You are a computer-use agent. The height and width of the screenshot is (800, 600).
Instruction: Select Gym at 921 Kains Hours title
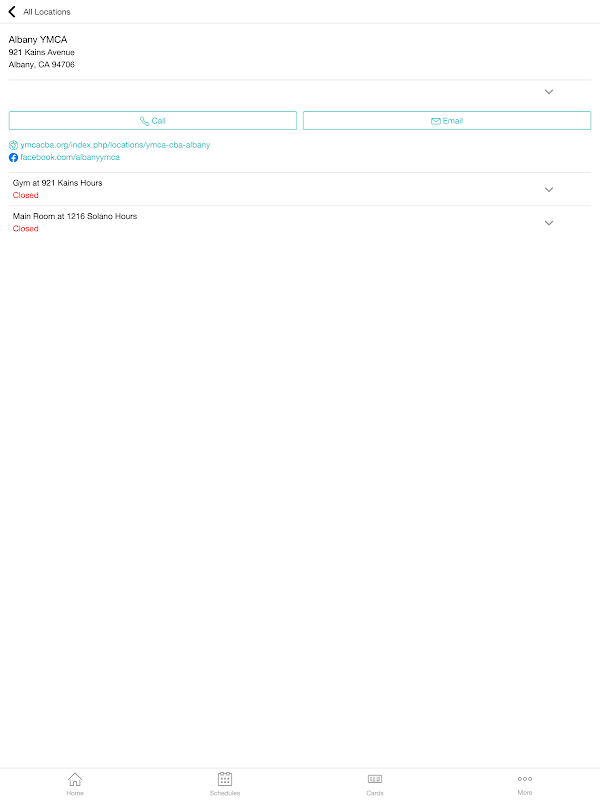[58, 183]
